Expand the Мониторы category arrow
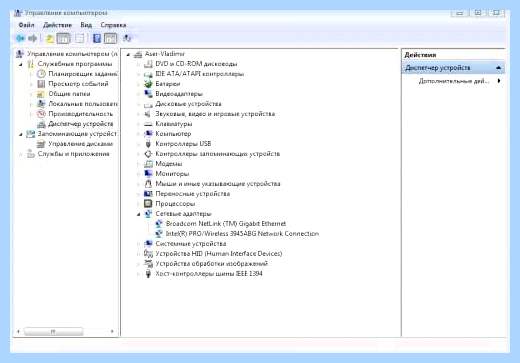Screen dimensions: 520x363 click(x=138, y=174)
